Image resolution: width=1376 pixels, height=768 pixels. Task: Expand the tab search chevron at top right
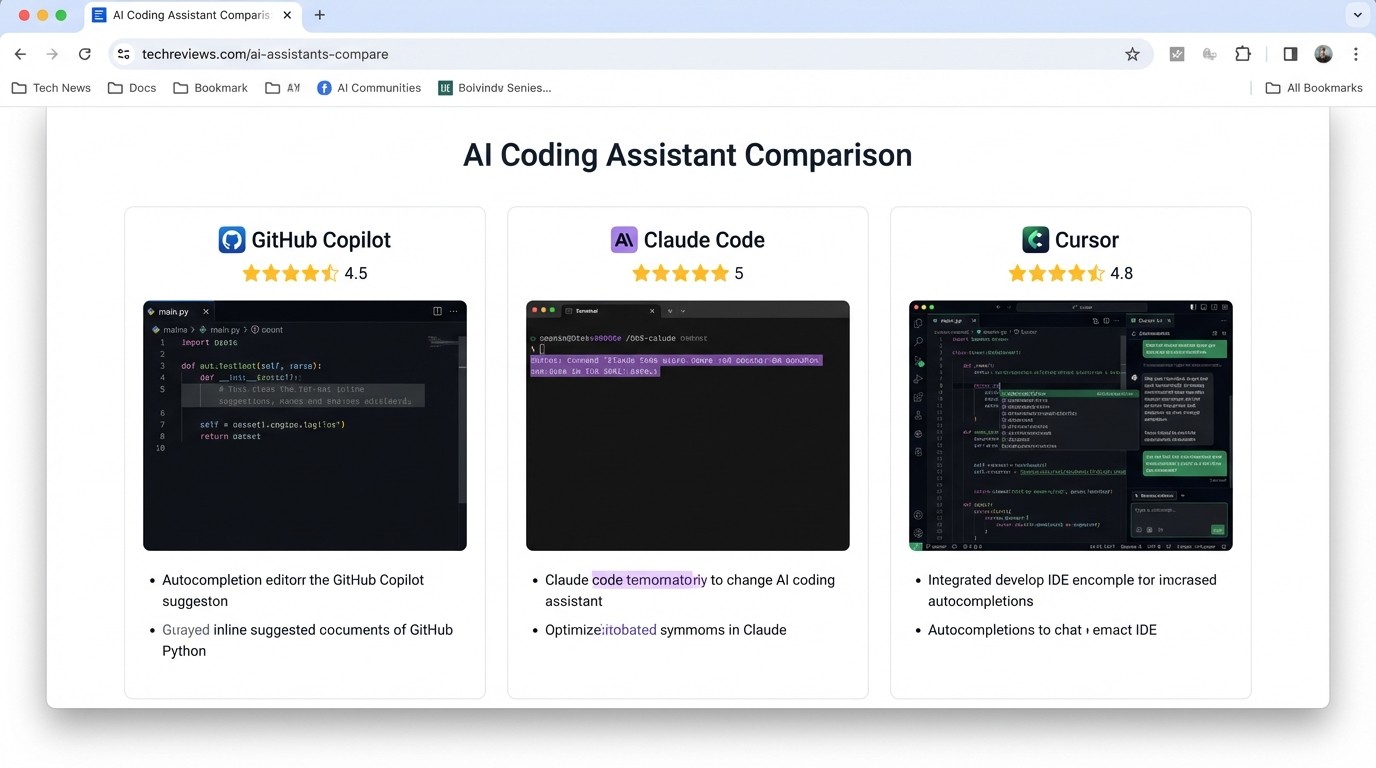coord(1357,15)
